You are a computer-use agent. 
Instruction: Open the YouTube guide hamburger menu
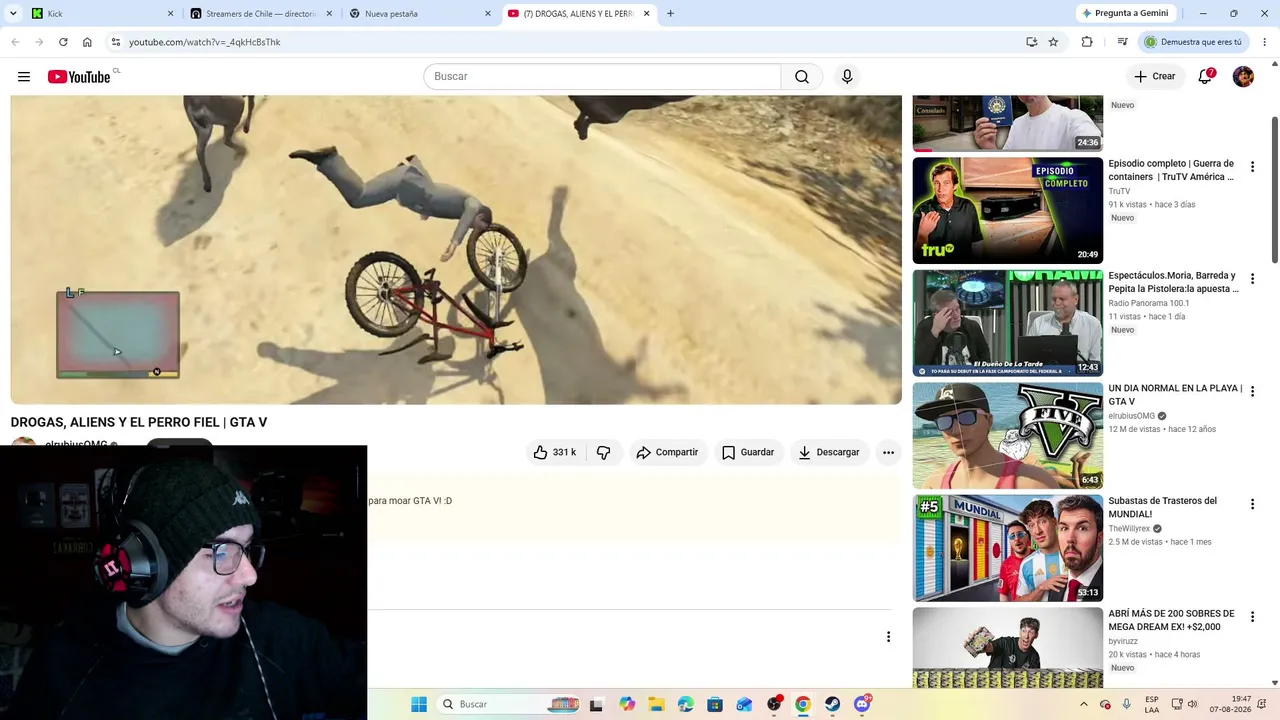pyautogui.click(x=24, y=77)
